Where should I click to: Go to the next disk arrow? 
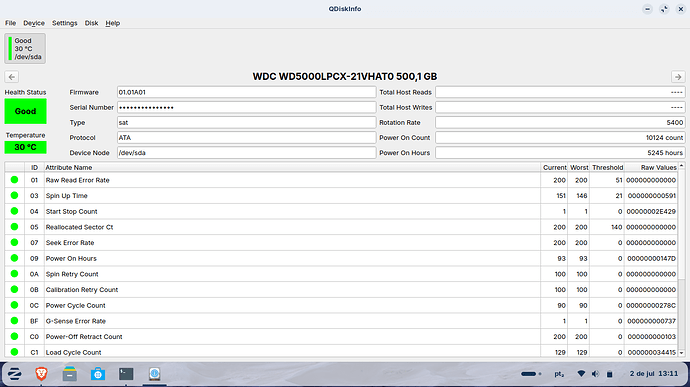pos(678,77)
